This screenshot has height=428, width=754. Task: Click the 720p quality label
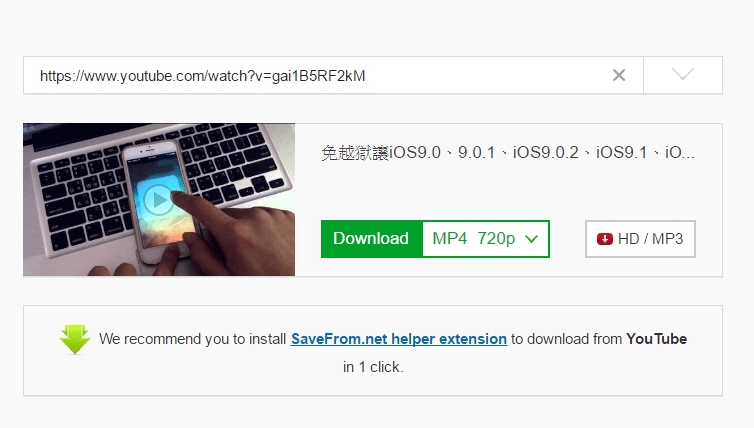pyautogui.click(x=496, y=239)
